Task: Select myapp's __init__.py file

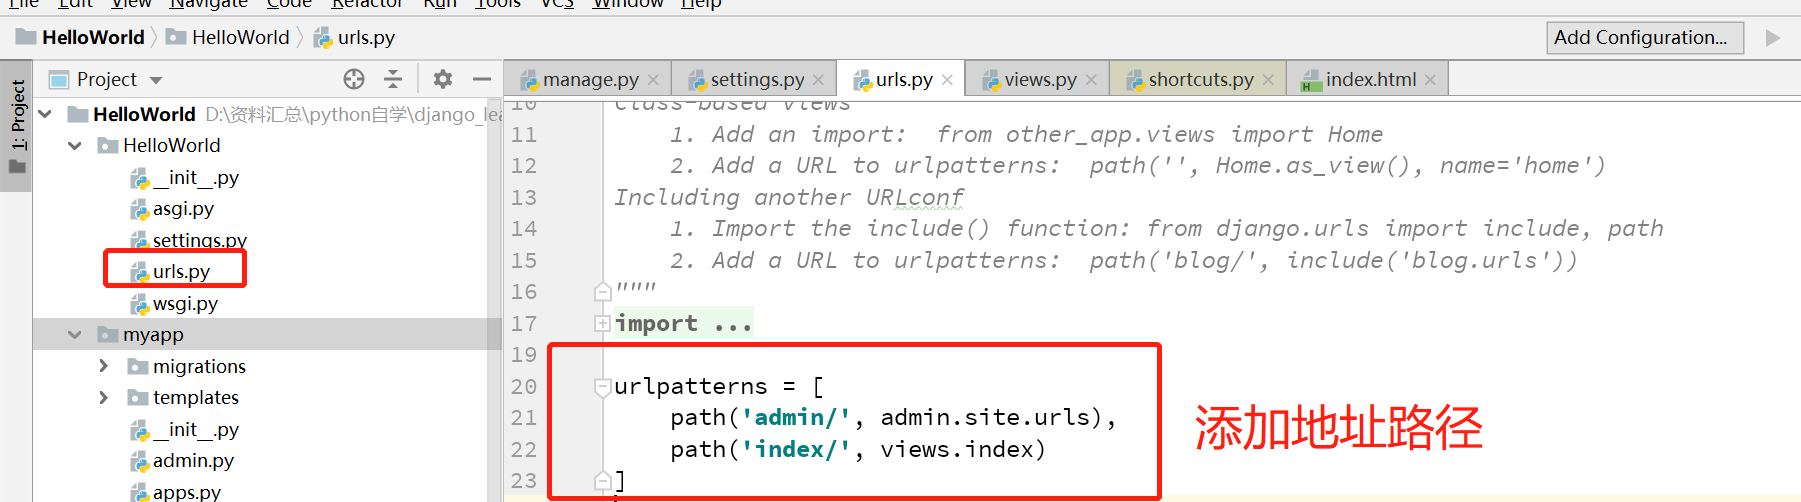Action: click(196, 430)
